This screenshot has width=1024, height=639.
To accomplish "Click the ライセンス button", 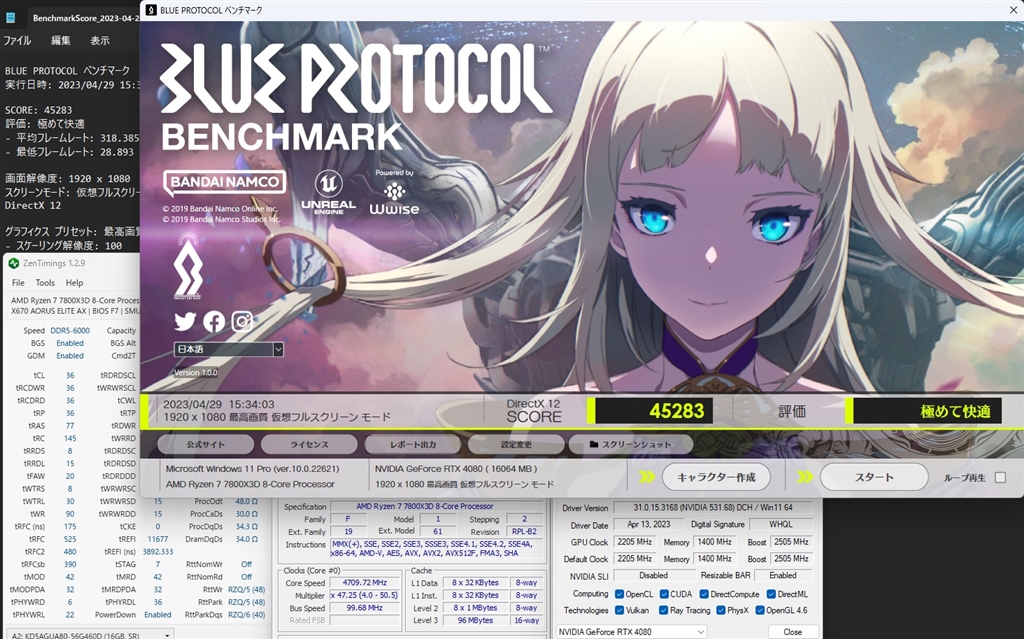I will pos(309,444).
